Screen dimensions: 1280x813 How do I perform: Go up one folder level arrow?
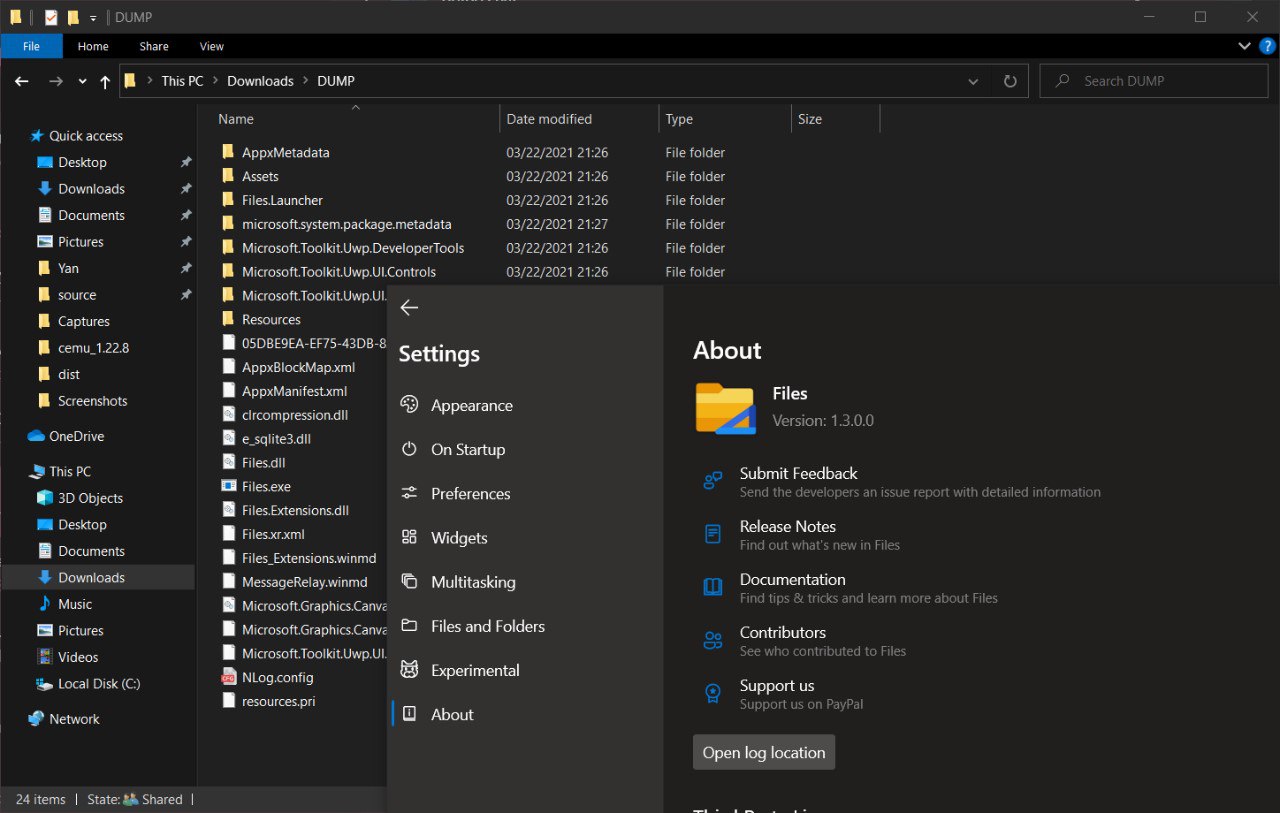tap(105, 82)
